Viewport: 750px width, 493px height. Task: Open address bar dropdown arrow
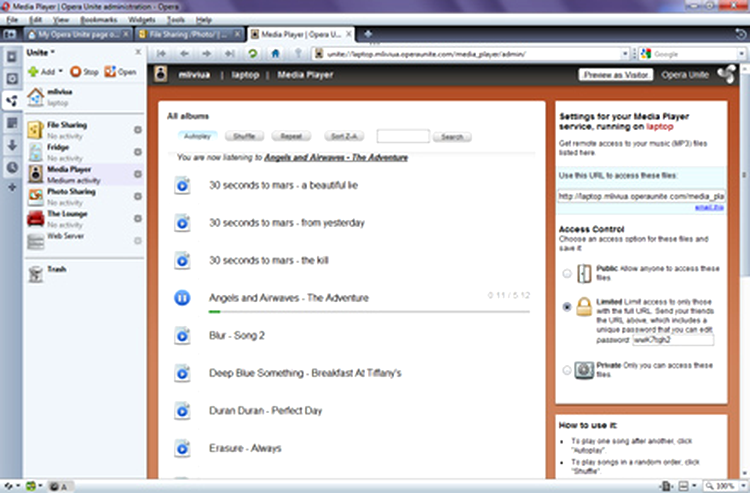(x=625, y=54)
